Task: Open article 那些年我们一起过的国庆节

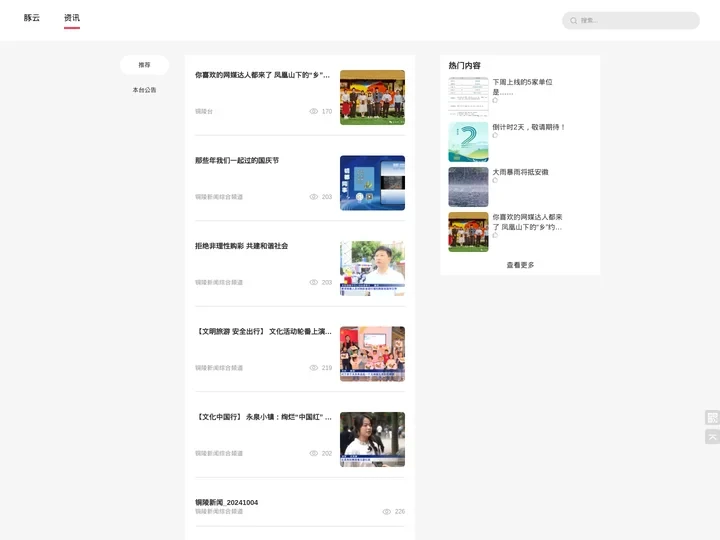Action: coord(237,160)
